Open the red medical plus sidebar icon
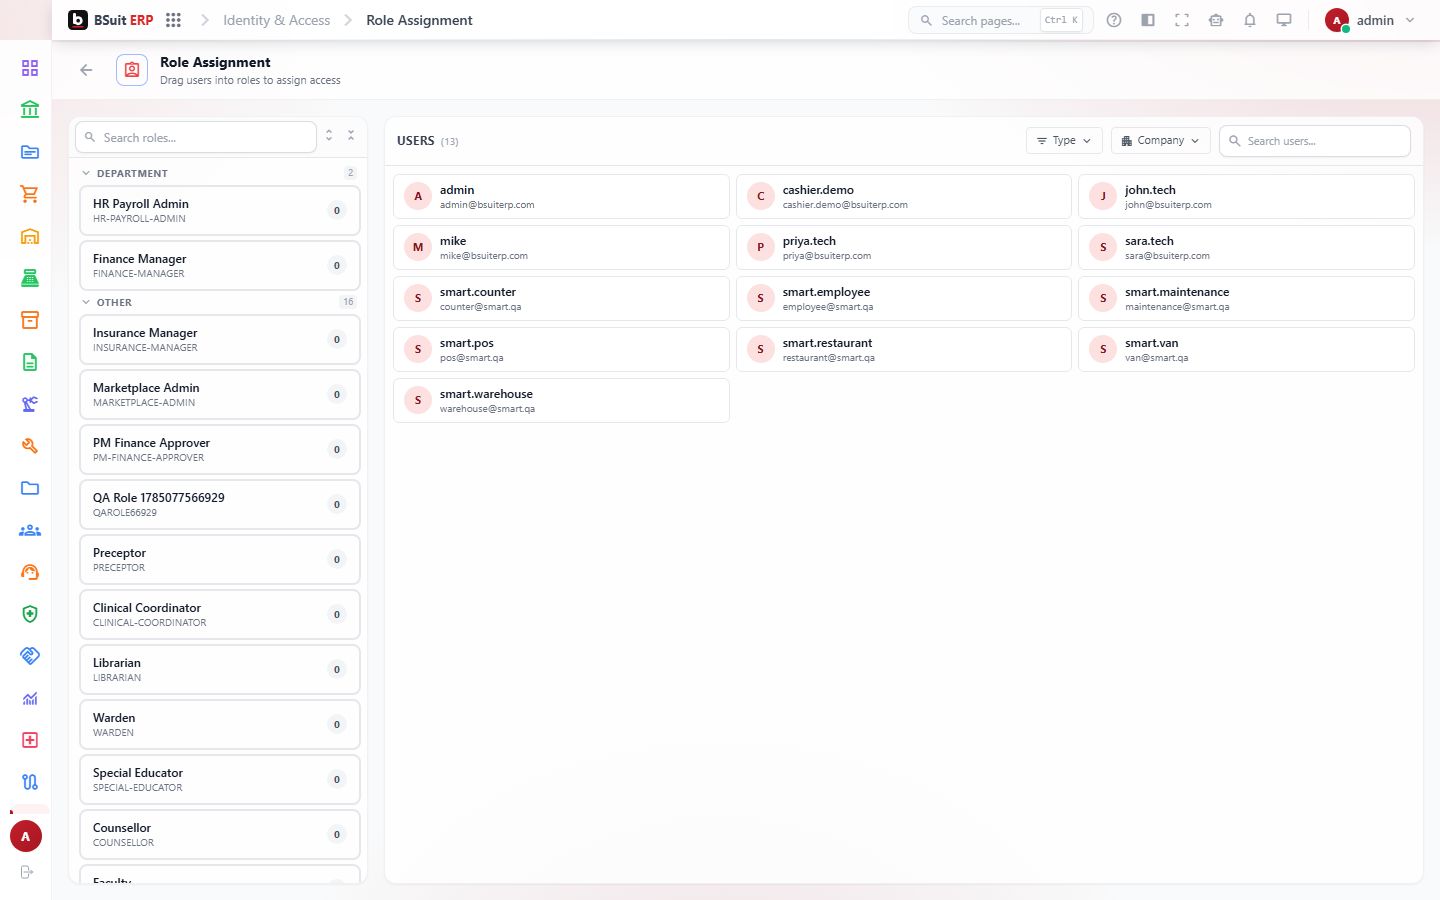 click(x=30, y=740)
